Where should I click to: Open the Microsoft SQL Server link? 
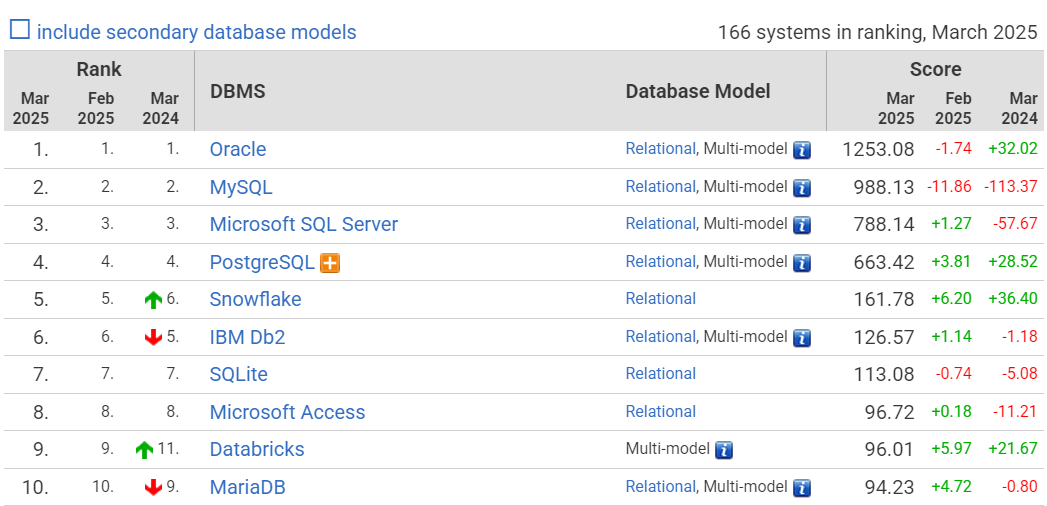point(304,224)
